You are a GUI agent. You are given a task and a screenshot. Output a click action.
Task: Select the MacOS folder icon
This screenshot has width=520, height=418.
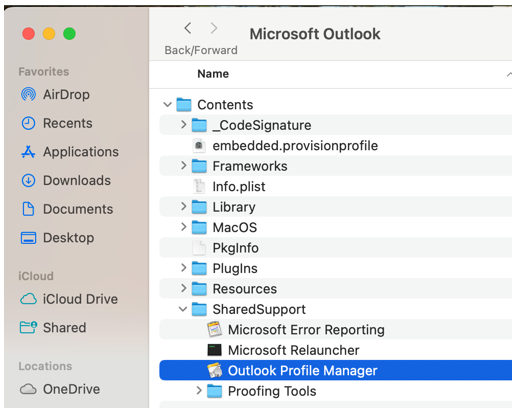tap(199, 227)
